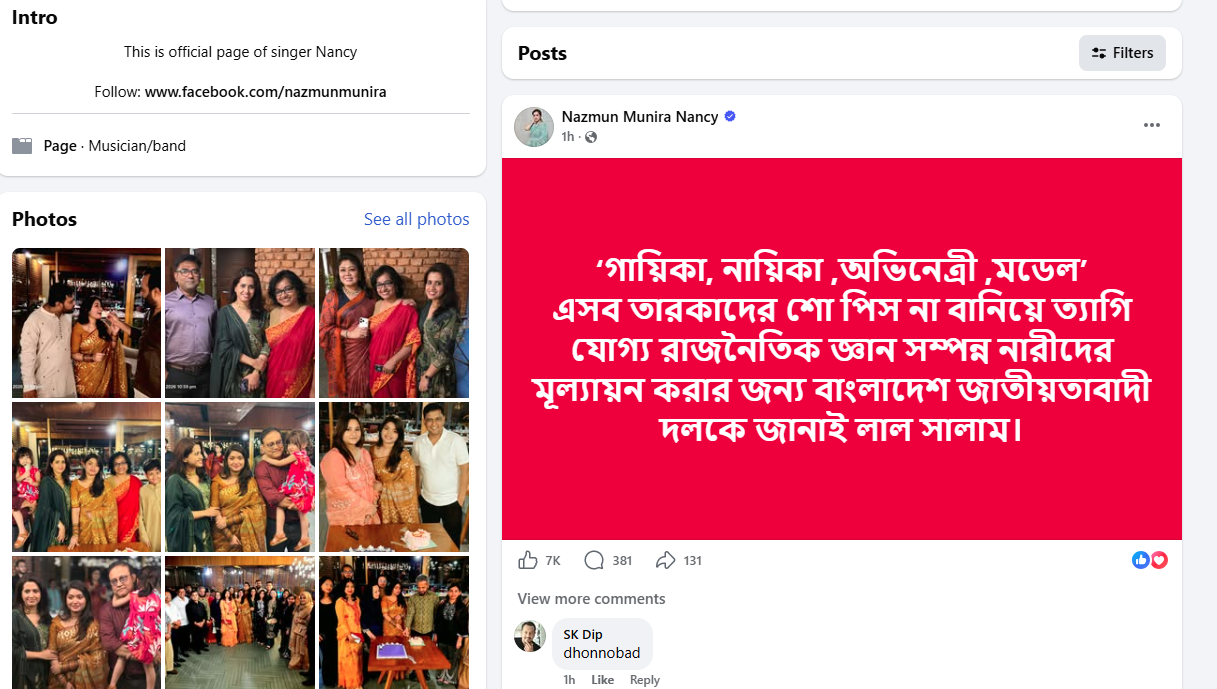The width and height of the screenshot is (1217, 689).
Task: Click the comment bubble icon on the post
Action: 594,560
